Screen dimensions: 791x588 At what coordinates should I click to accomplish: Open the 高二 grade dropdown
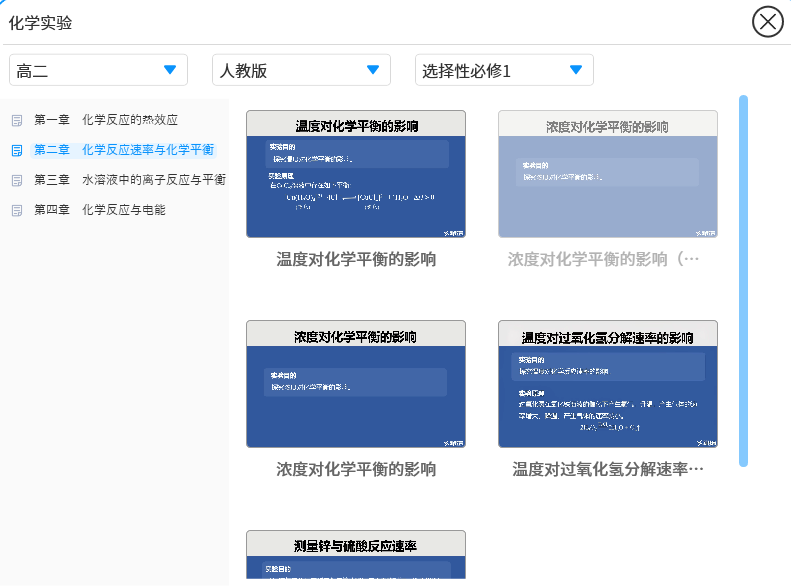point(98,70)
